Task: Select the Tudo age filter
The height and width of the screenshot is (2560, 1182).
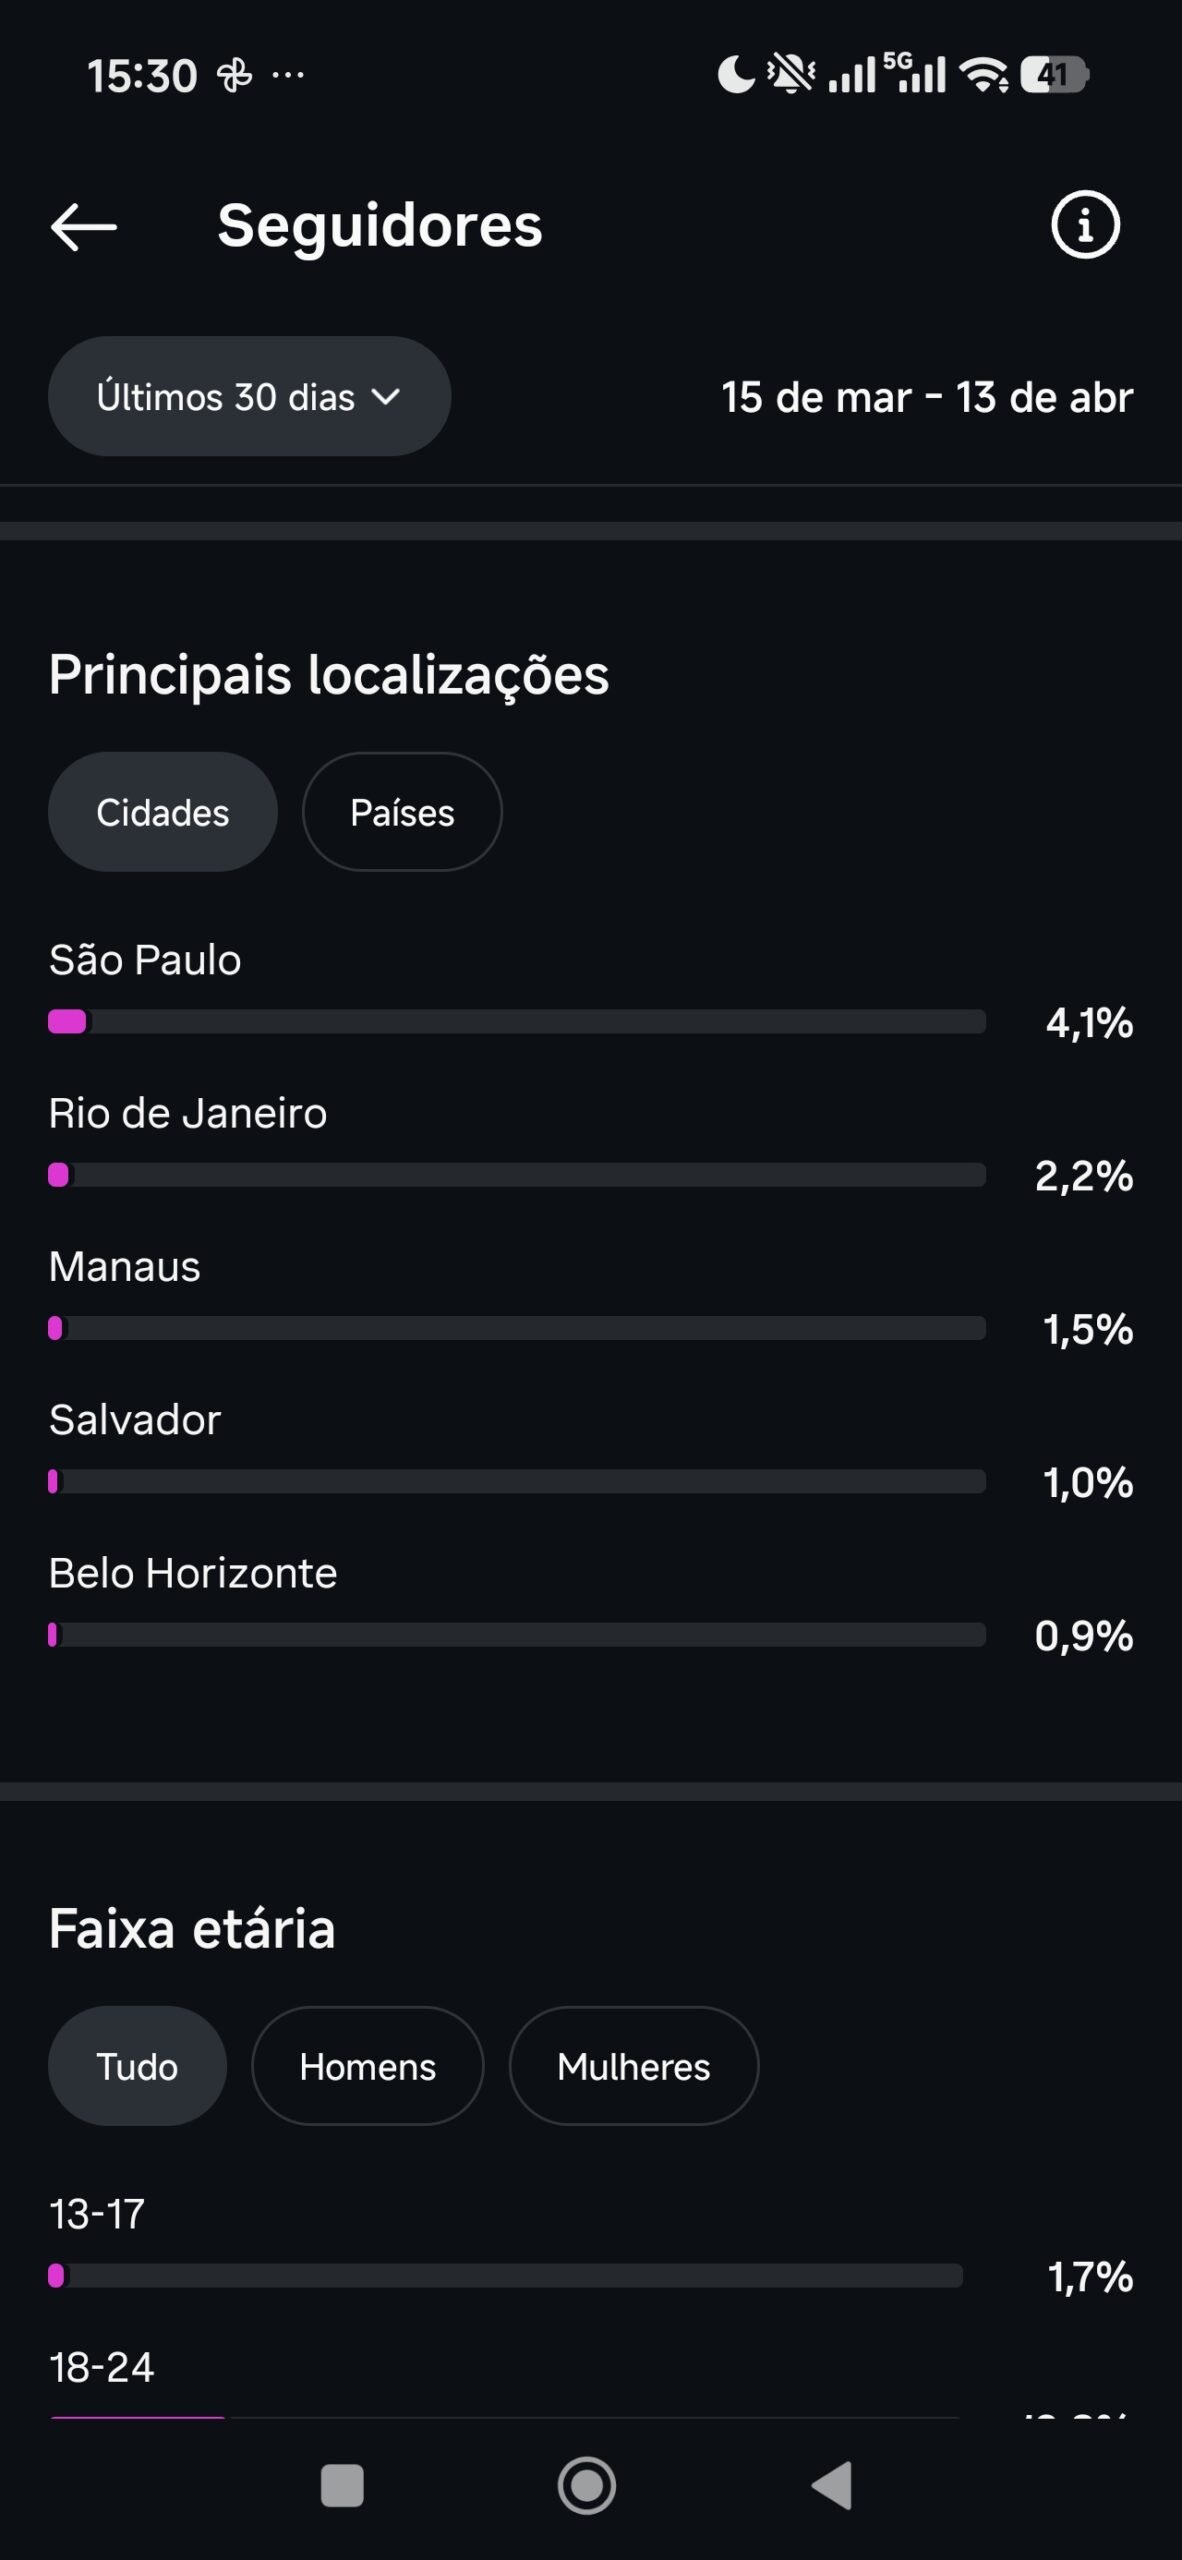Action: [137, 2066]
